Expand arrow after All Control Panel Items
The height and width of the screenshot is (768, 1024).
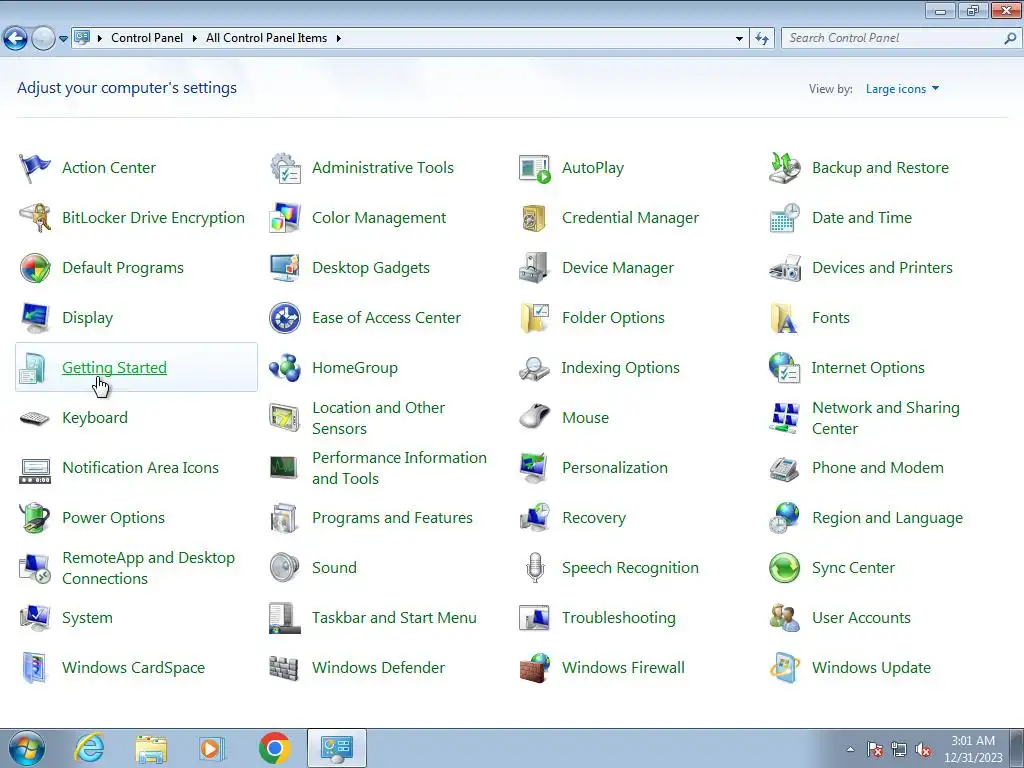[x=338, y=39]
